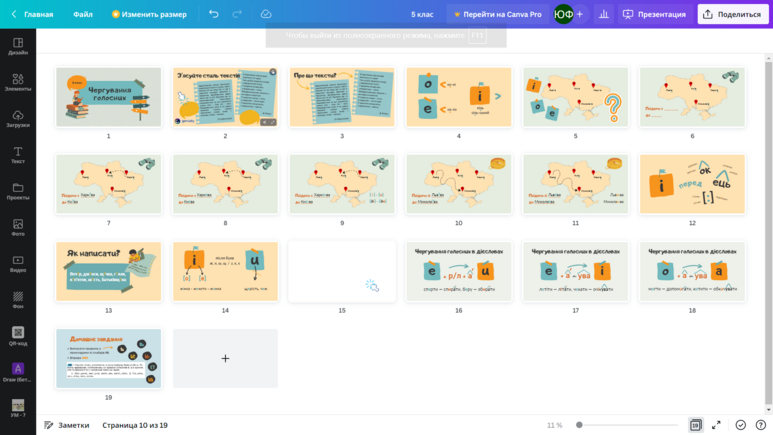Open the Дизайн panel in the sidebar
The height and width of the screenshot is (435, 773).
(18, 46)
